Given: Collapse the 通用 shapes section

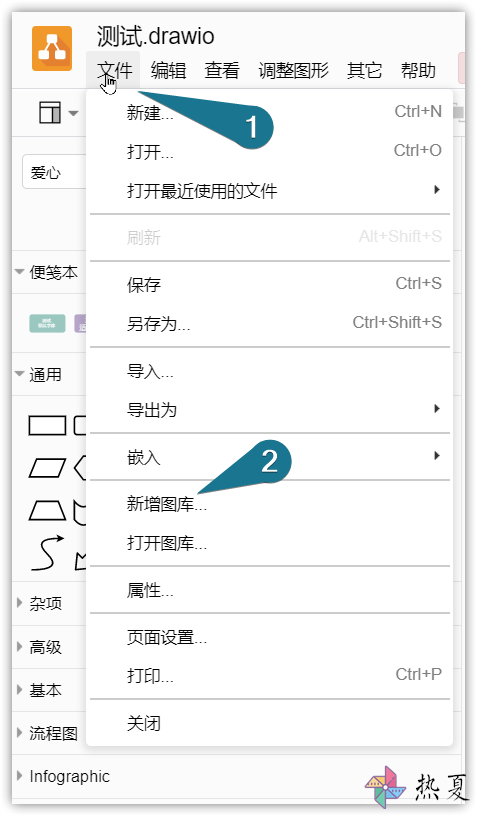Looking at the screenshot, I should (38, 374).
